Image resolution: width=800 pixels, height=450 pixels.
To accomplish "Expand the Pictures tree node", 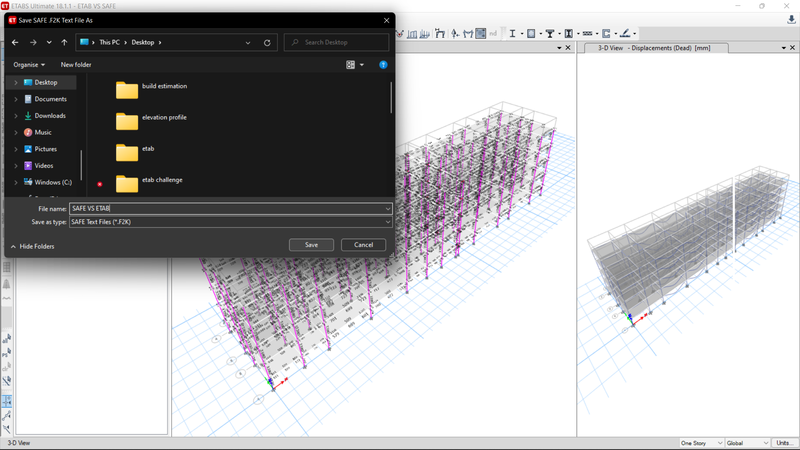I will (16, 149).
